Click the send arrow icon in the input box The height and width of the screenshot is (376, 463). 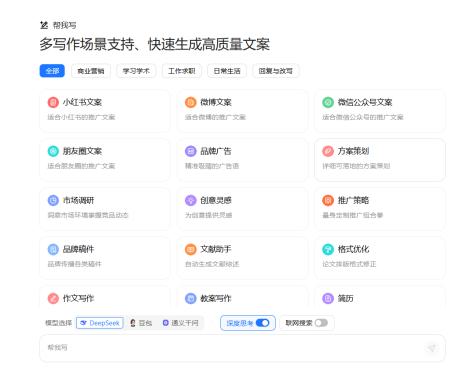[x=432, y=348]
